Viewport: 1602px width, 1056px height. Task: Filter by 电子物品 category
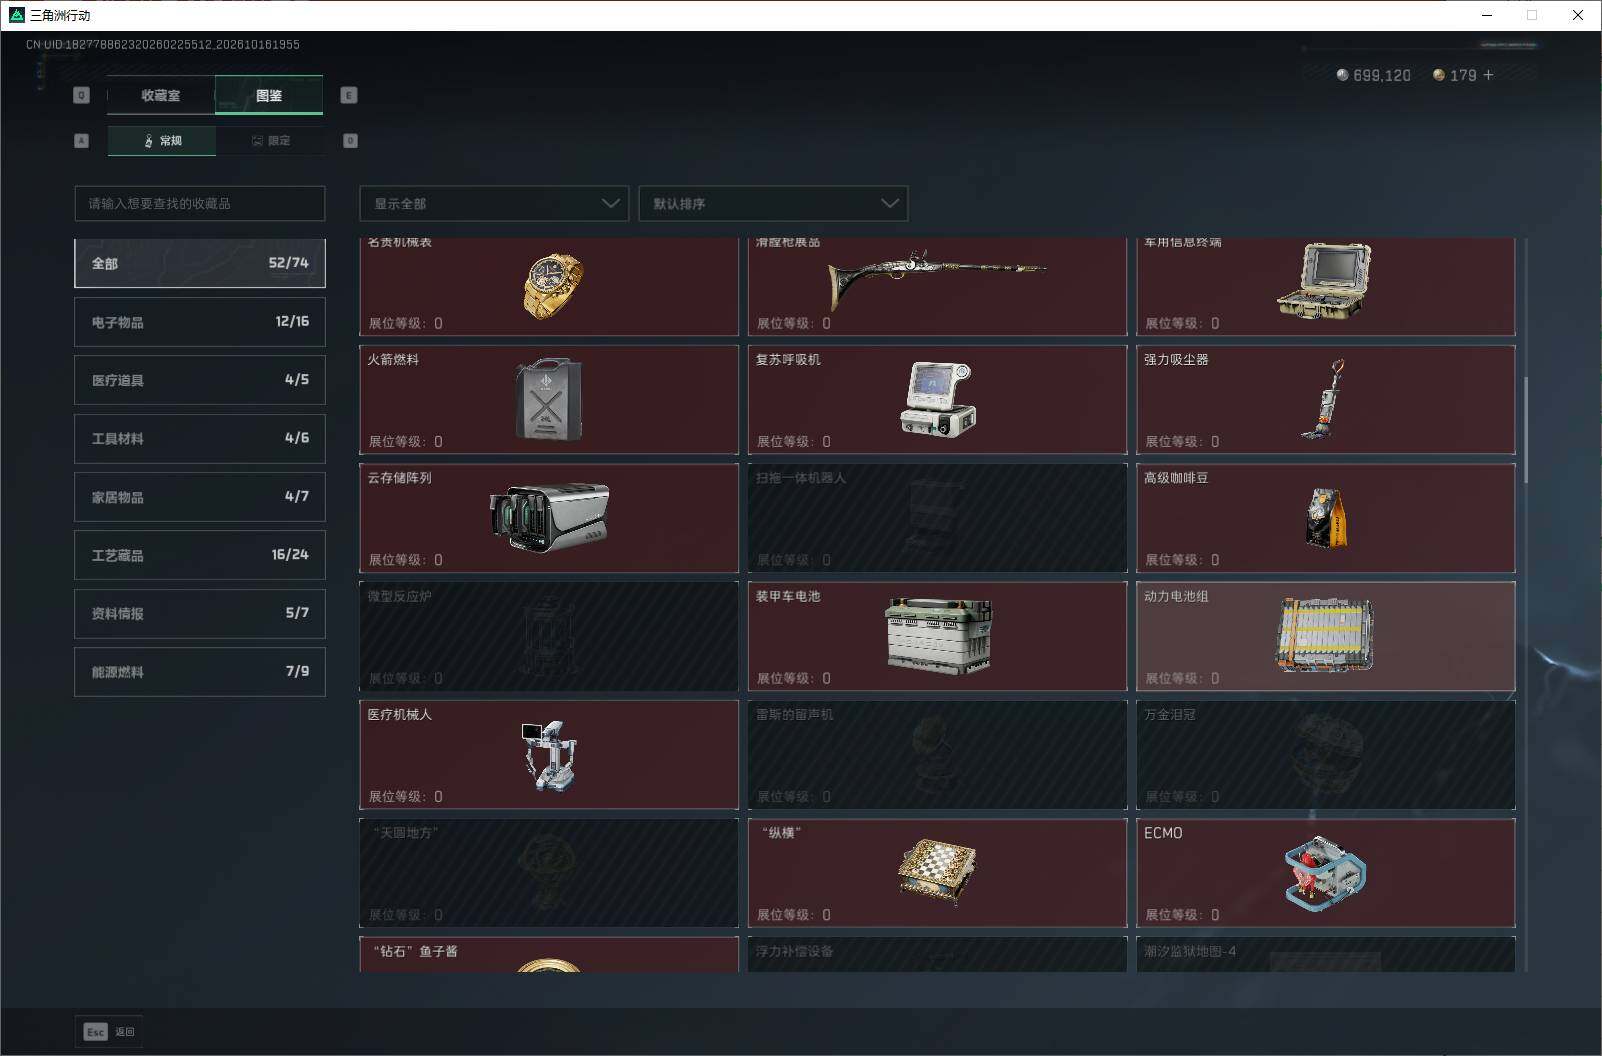[x=200, y=322]
